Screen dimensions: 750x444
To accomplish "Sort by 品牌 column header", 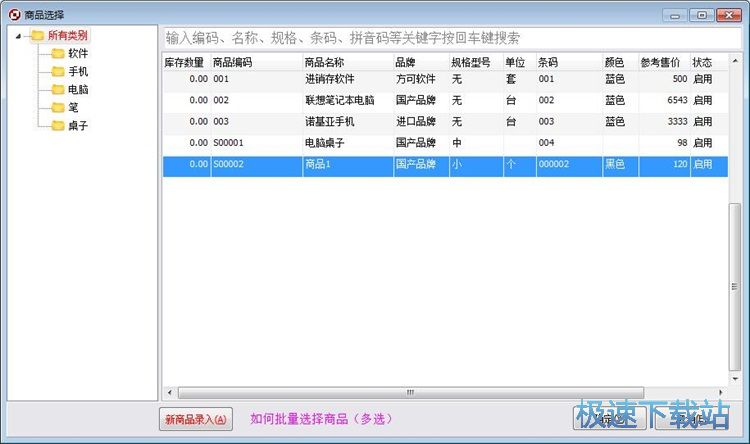I will pos(421,62).
